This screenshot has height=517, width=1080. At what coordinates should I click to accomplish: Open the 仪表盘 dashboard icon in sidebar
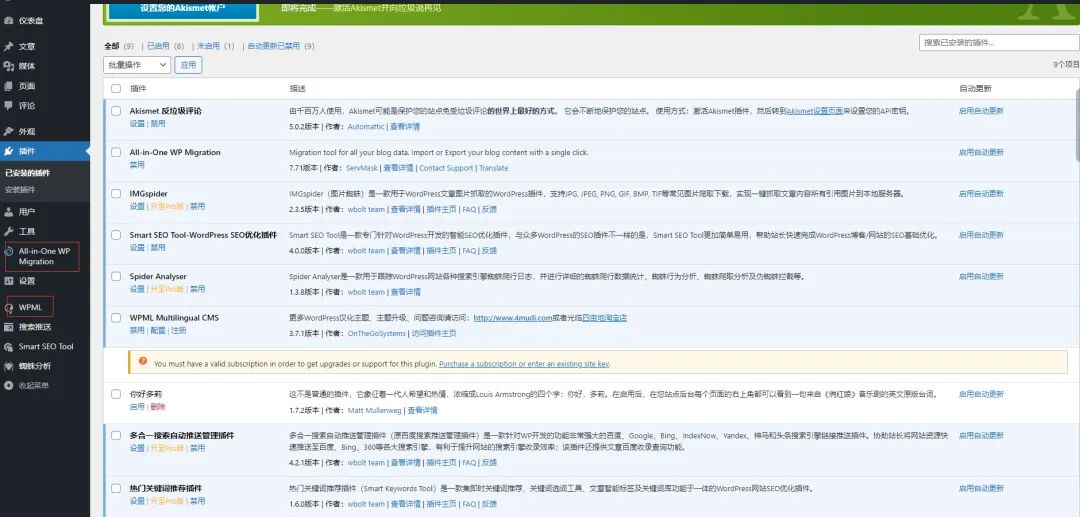8,21
